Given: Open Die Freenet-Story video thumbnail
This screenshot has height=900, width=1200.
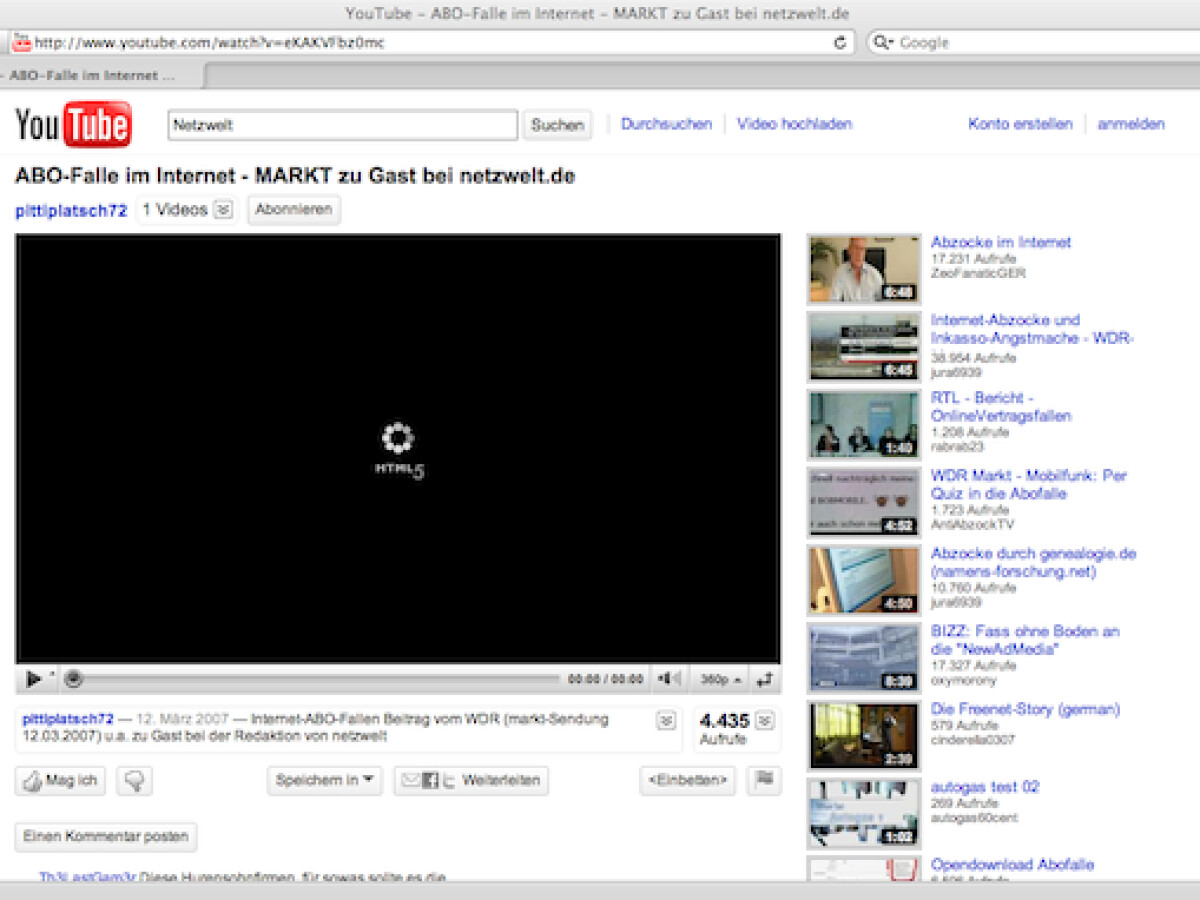Looking at the screenshot, I should coord(864,736).
